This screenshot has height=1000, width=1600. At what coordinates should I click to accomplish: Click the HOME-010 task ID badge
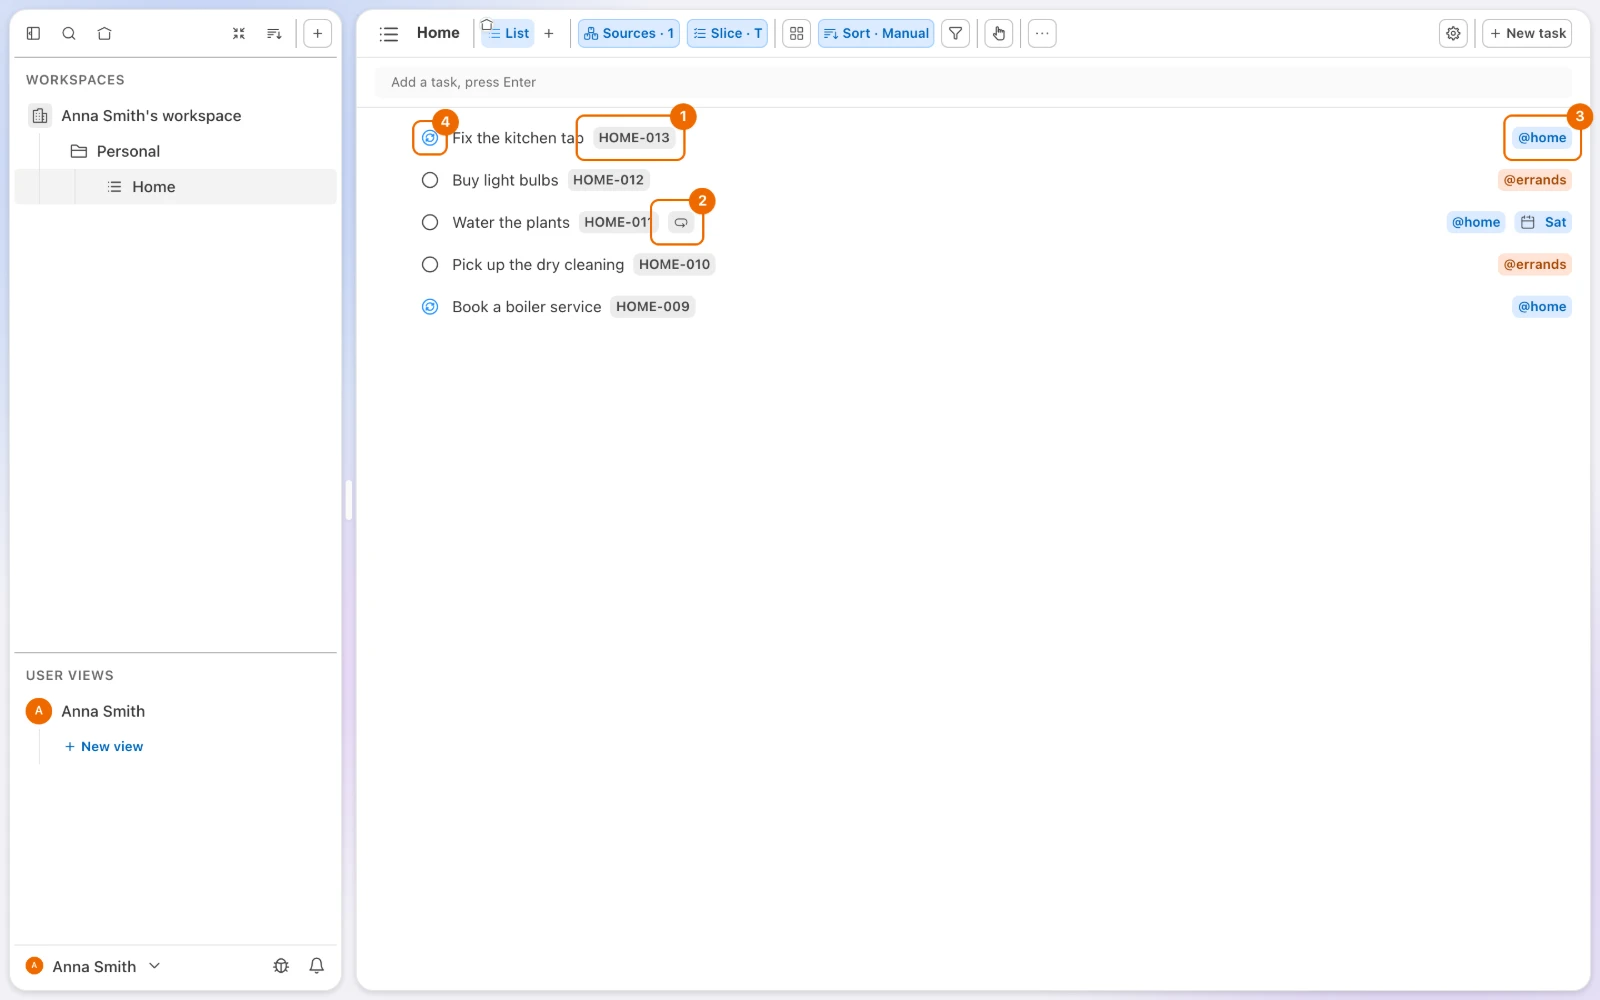[x=675, y=264]
